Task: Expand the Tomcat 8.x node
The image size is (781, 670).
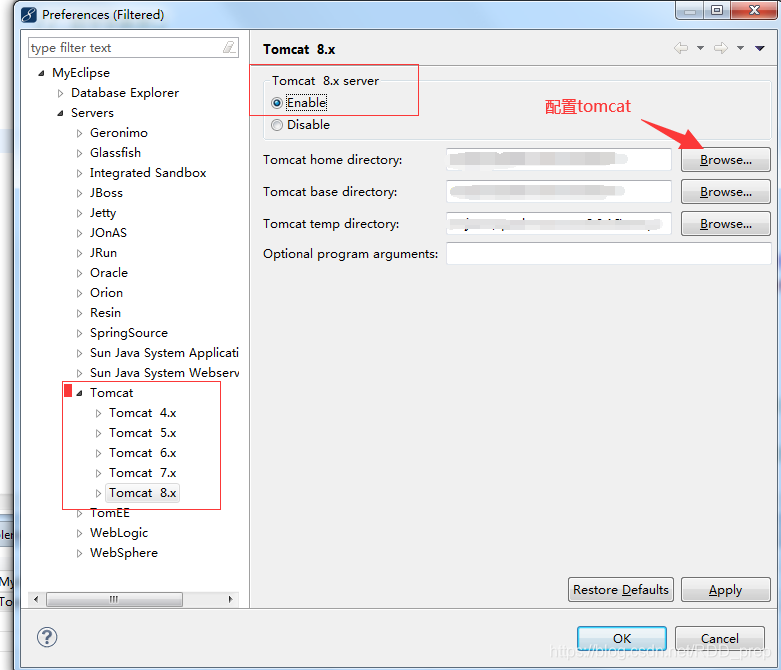Action: click(98, 493)
